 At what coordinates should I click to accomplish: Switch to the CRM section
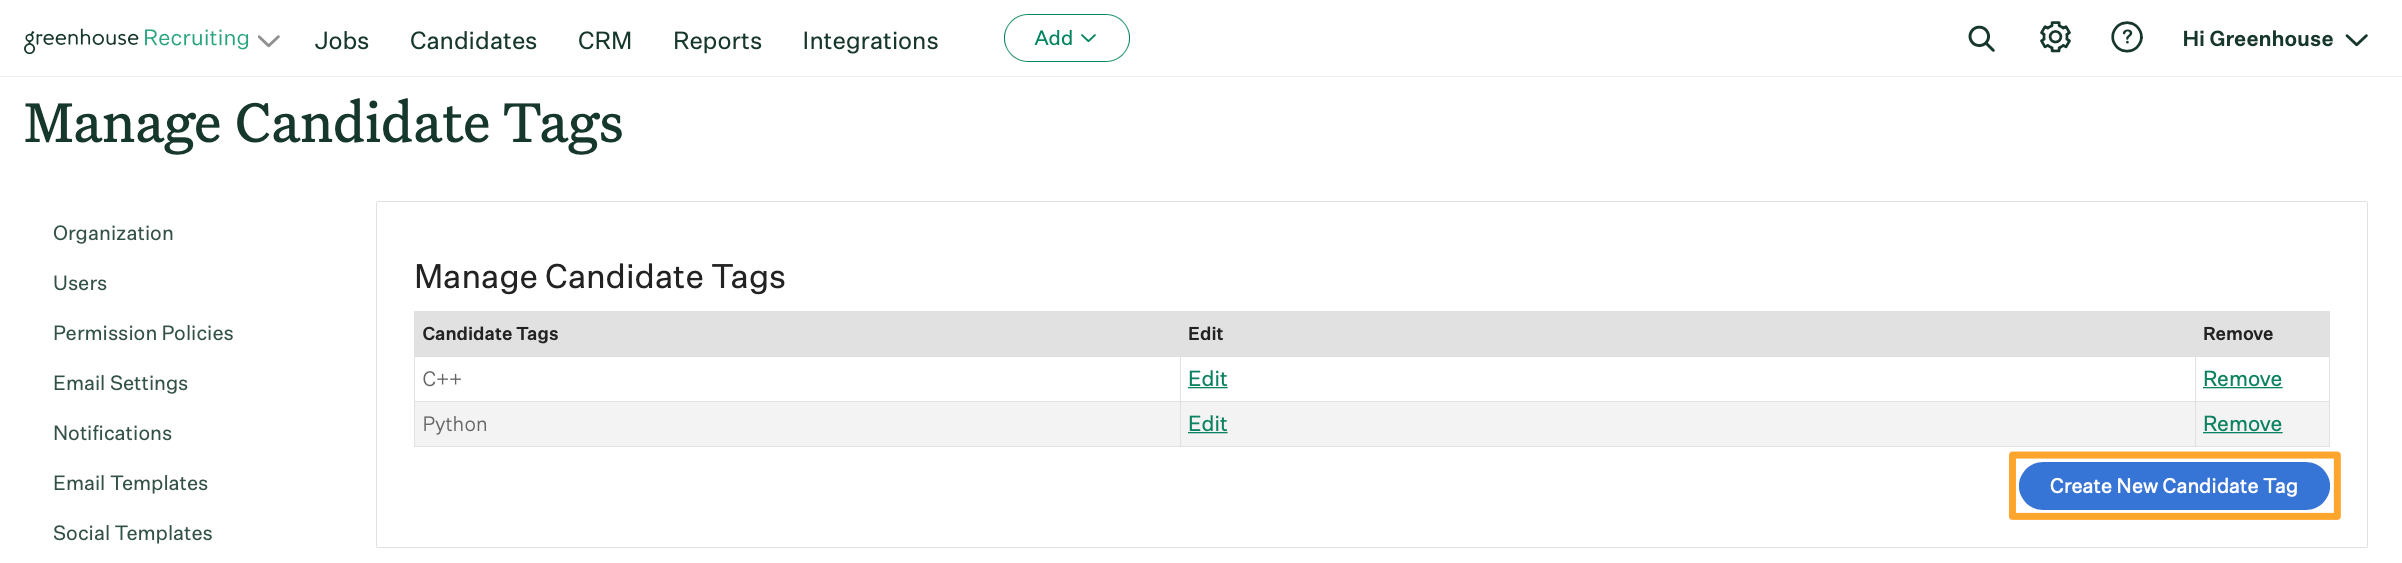pos(605,41)
